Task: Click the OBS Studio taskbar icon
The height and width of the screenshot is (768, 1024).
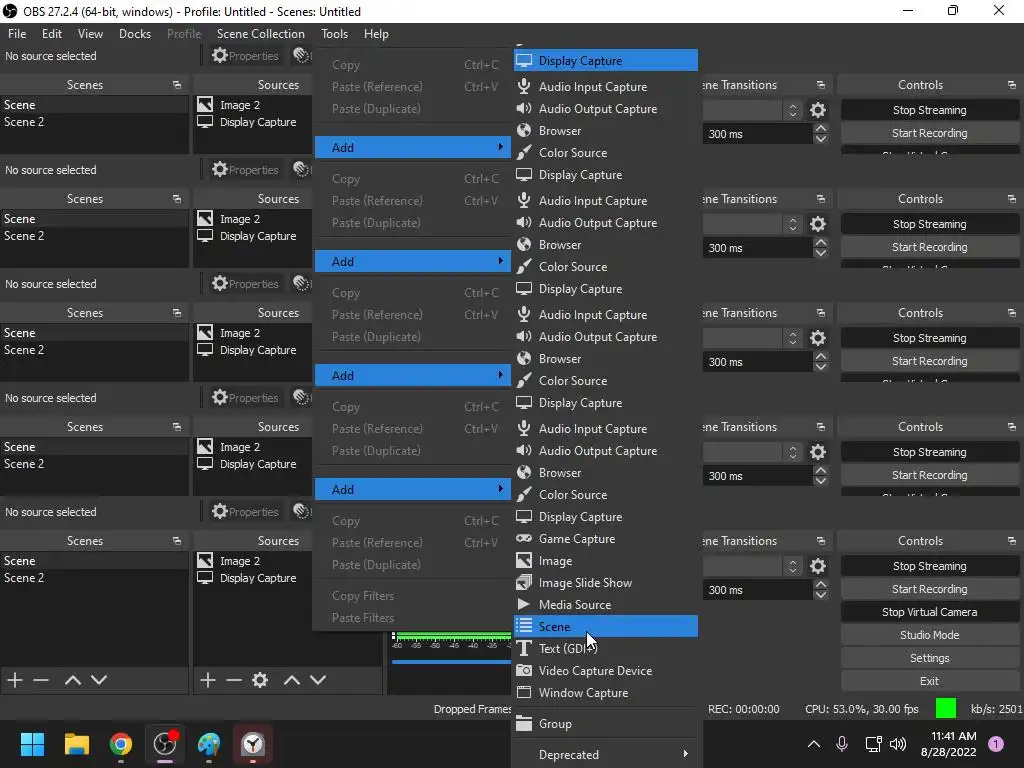Action: click(165, 744)
